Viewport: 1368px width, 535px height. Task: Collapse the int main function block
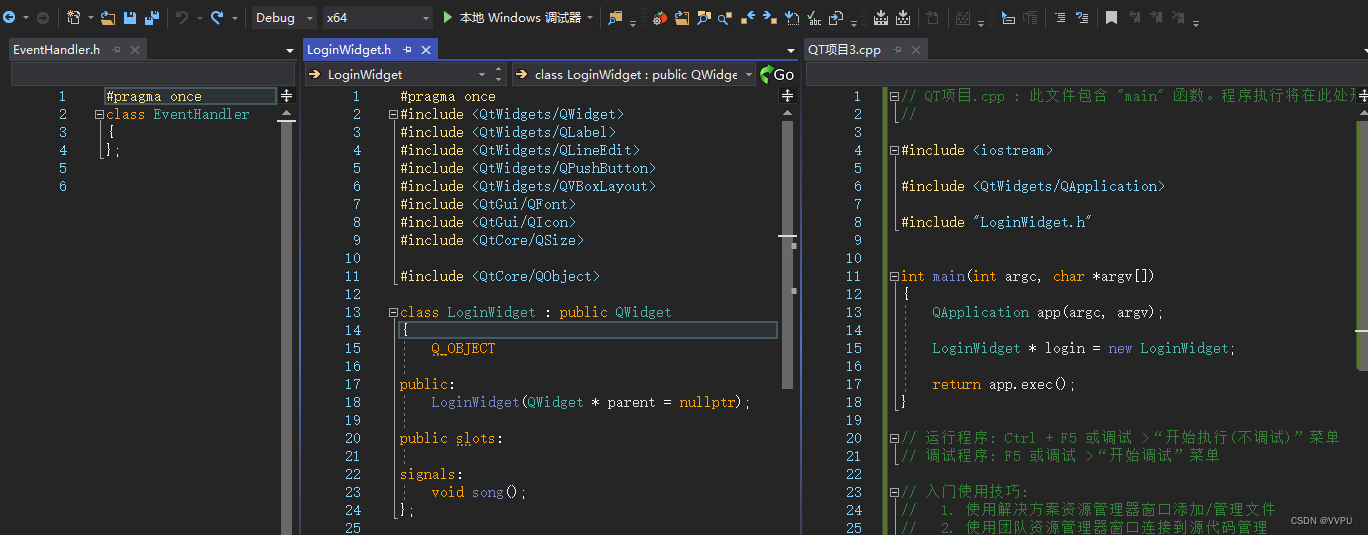894,277
